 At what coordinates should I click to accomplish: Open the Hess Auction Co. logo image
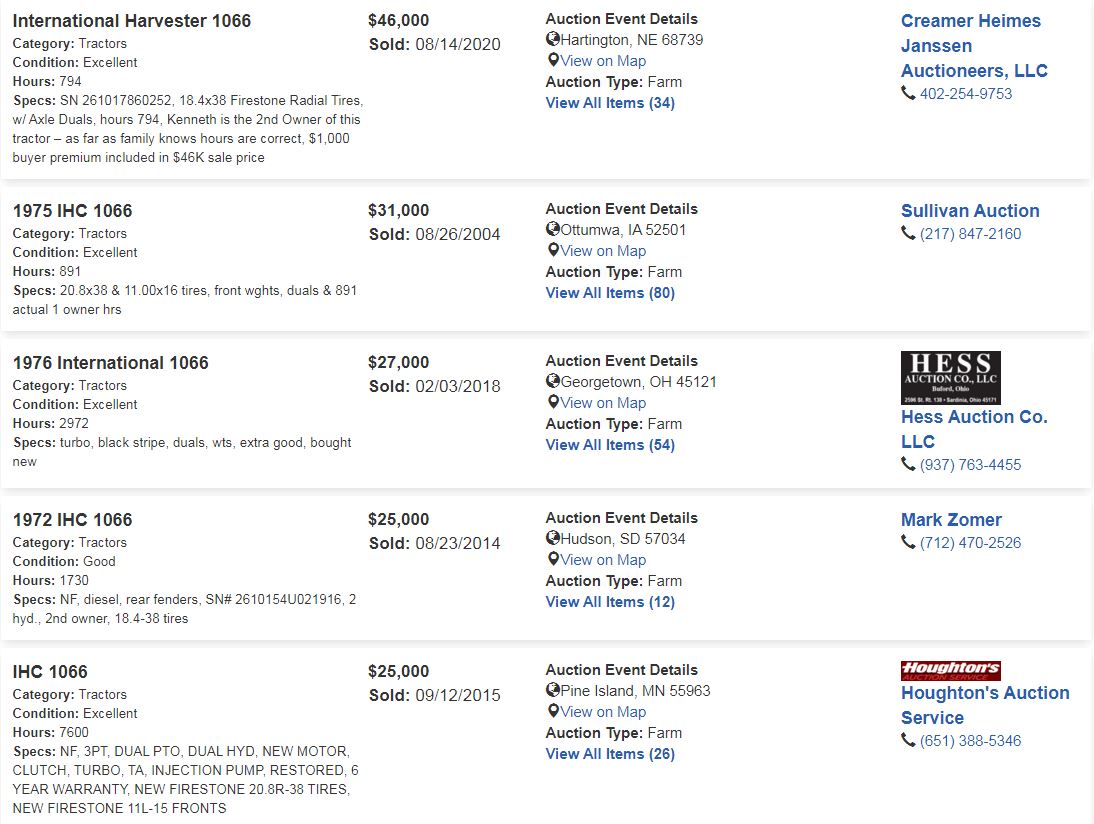point(951,377)
